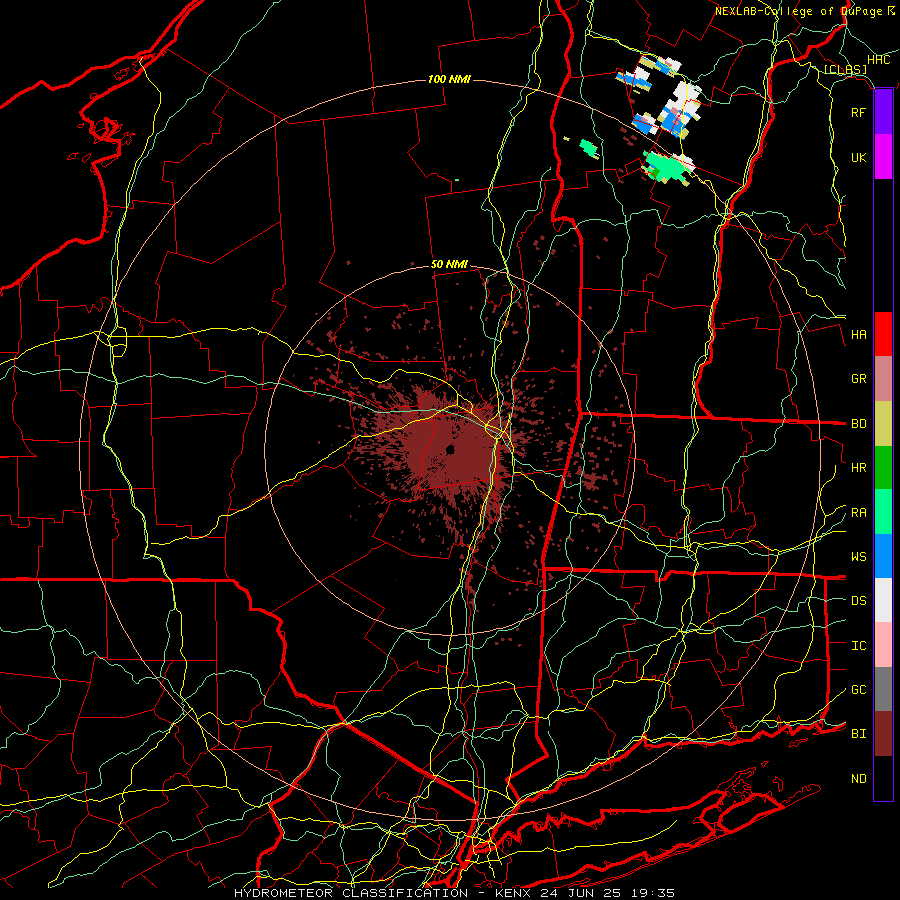Click the RF purple legend swatch

pyautogui.click(x=883, y=112)
